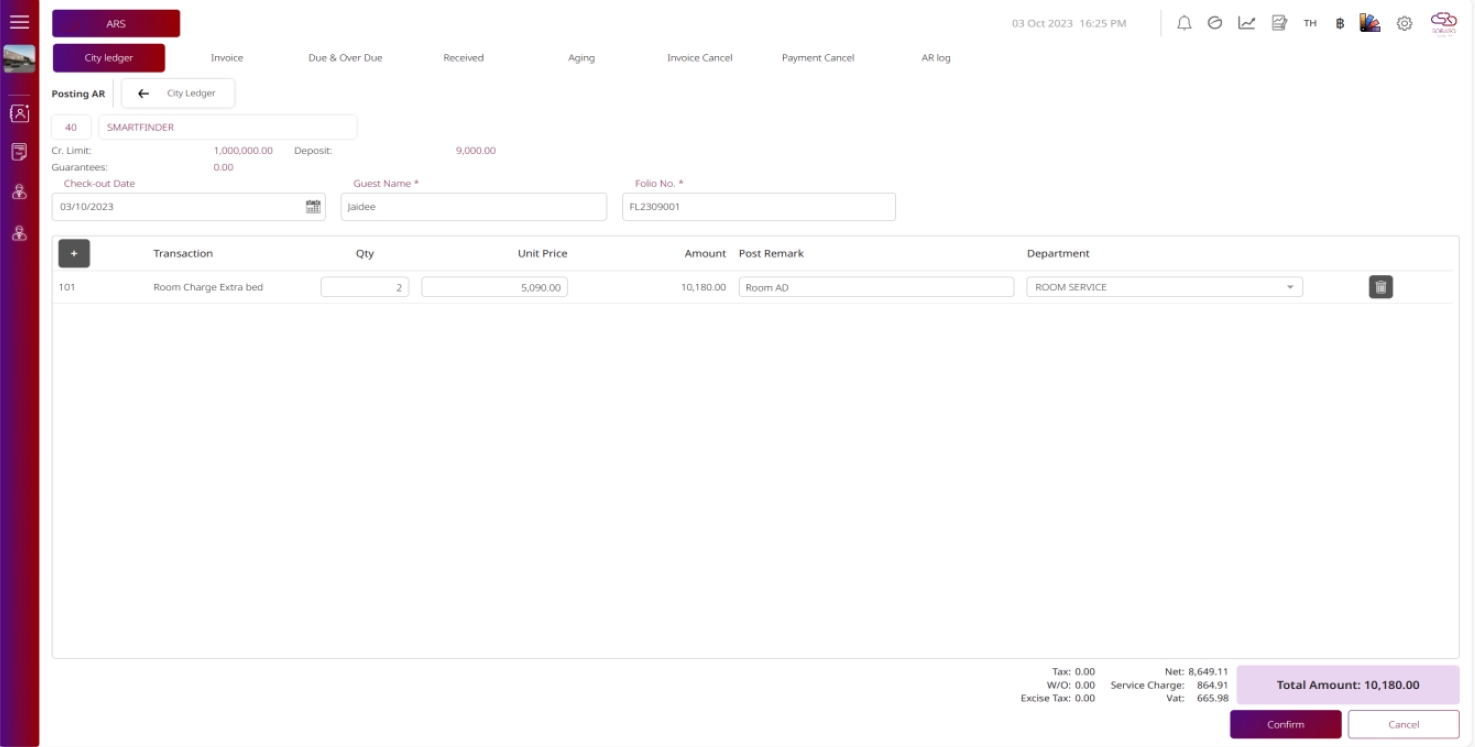
Task: Switch language with the TH selector
Action: pyautogui.click(x=1310, y=23)
